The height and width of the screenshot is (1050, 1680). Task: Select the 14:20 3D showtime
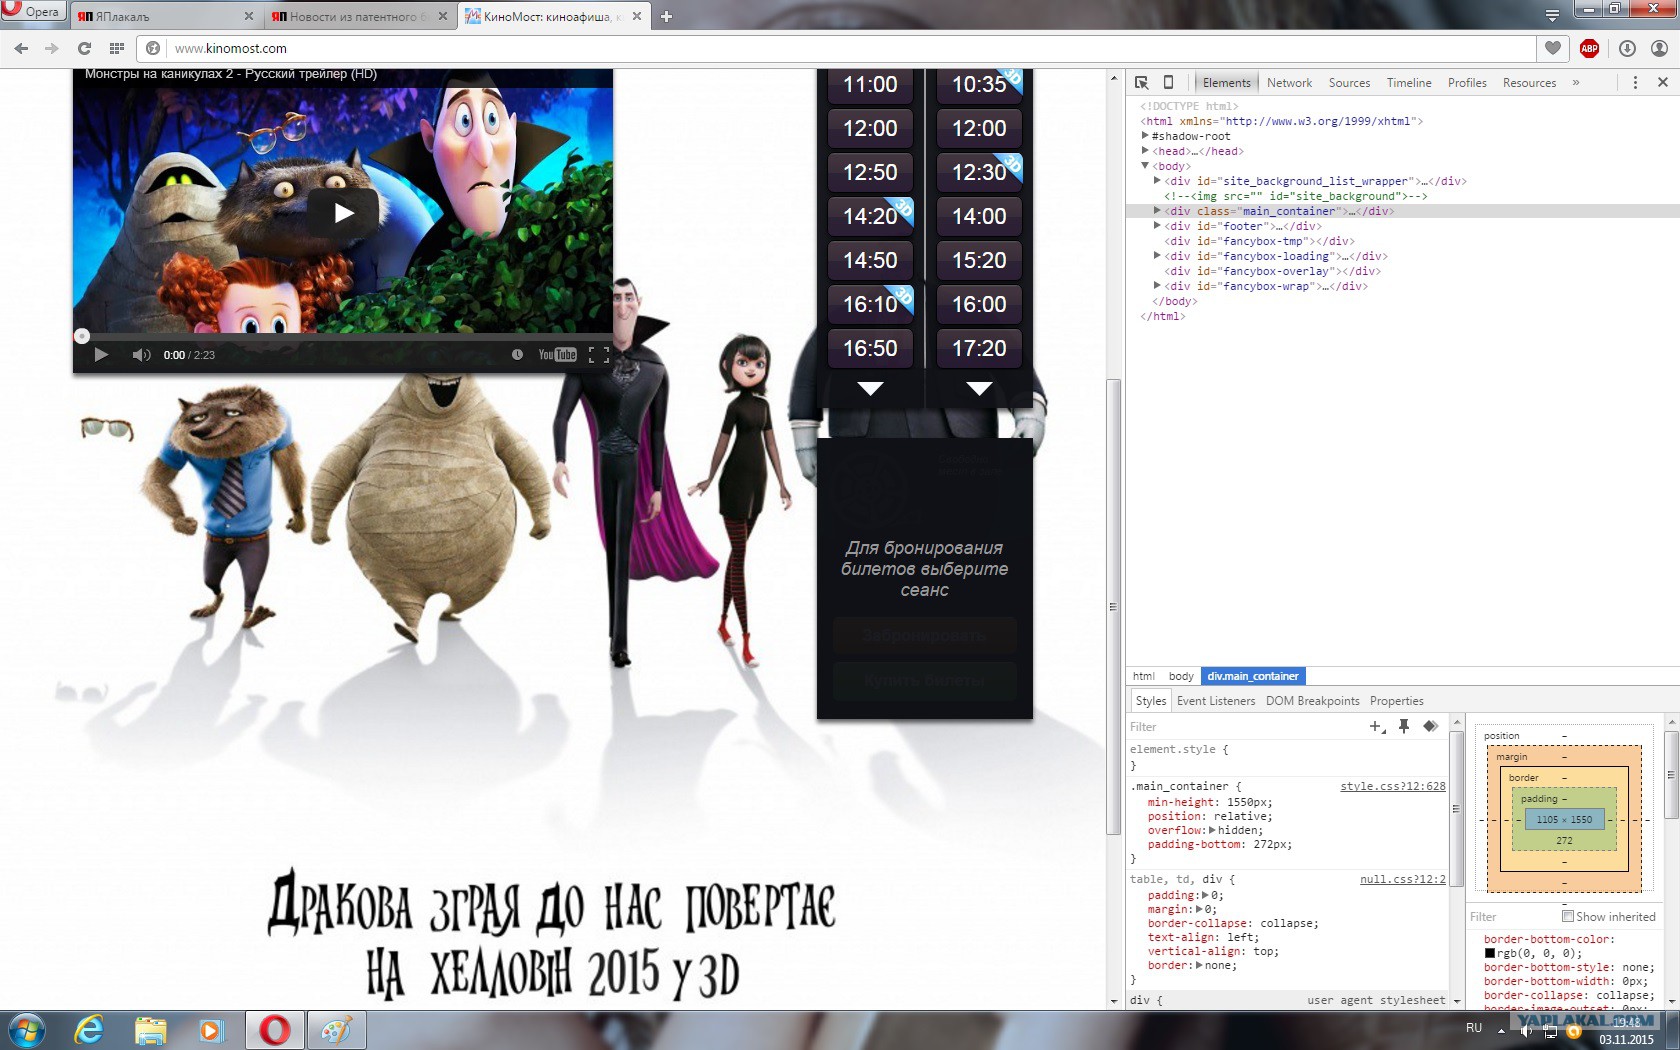(x=870, y=216)
